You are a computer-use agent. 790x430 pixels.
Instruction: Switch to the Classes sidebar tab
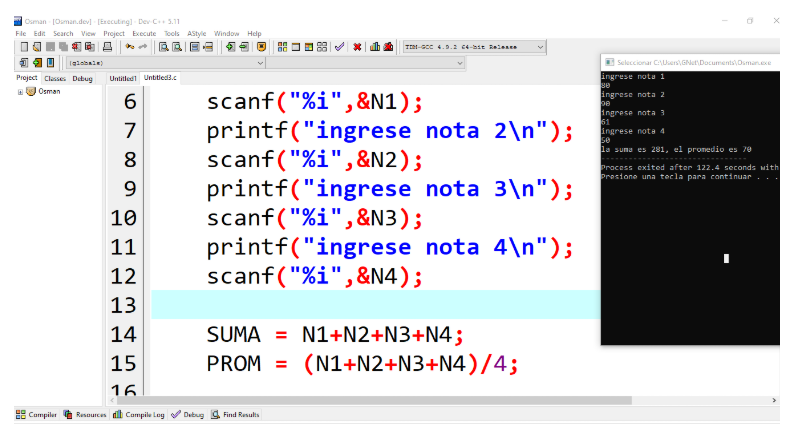tap(55, 78)
